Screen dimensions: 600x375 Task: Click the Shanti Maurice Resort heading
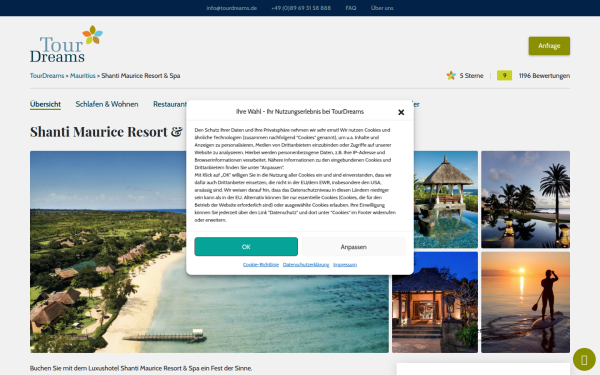(x=106, y=132)
